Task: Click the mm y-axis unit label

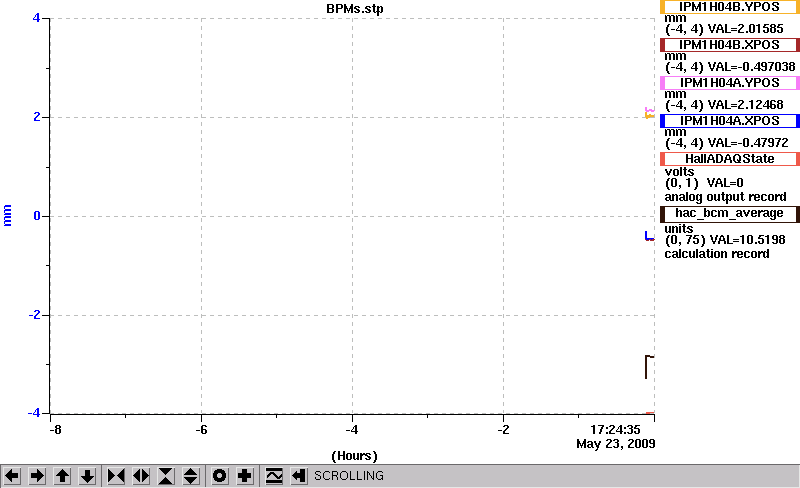Action: 7,215
